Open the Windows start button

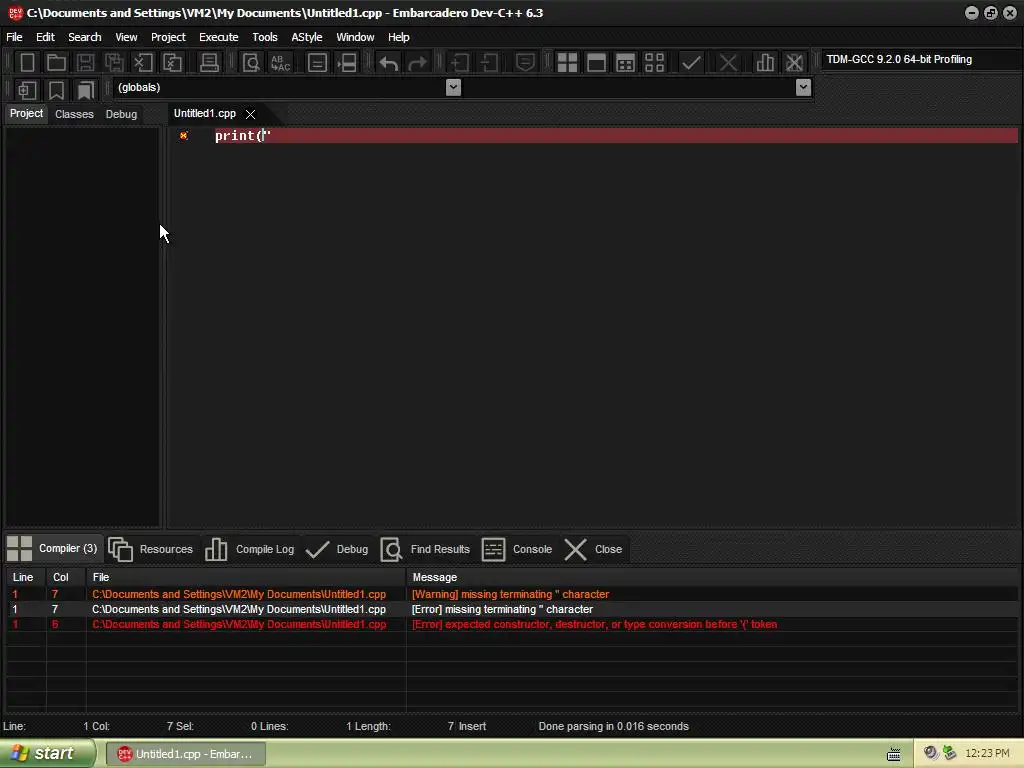[47, 754]
